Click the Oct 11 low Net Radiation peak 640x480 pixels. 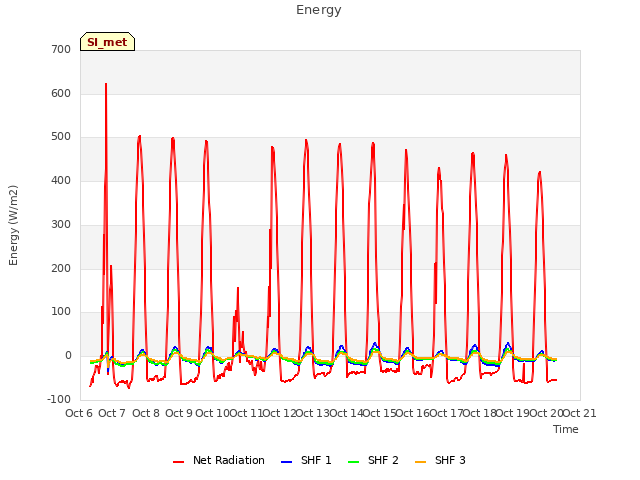click(238, 288)
